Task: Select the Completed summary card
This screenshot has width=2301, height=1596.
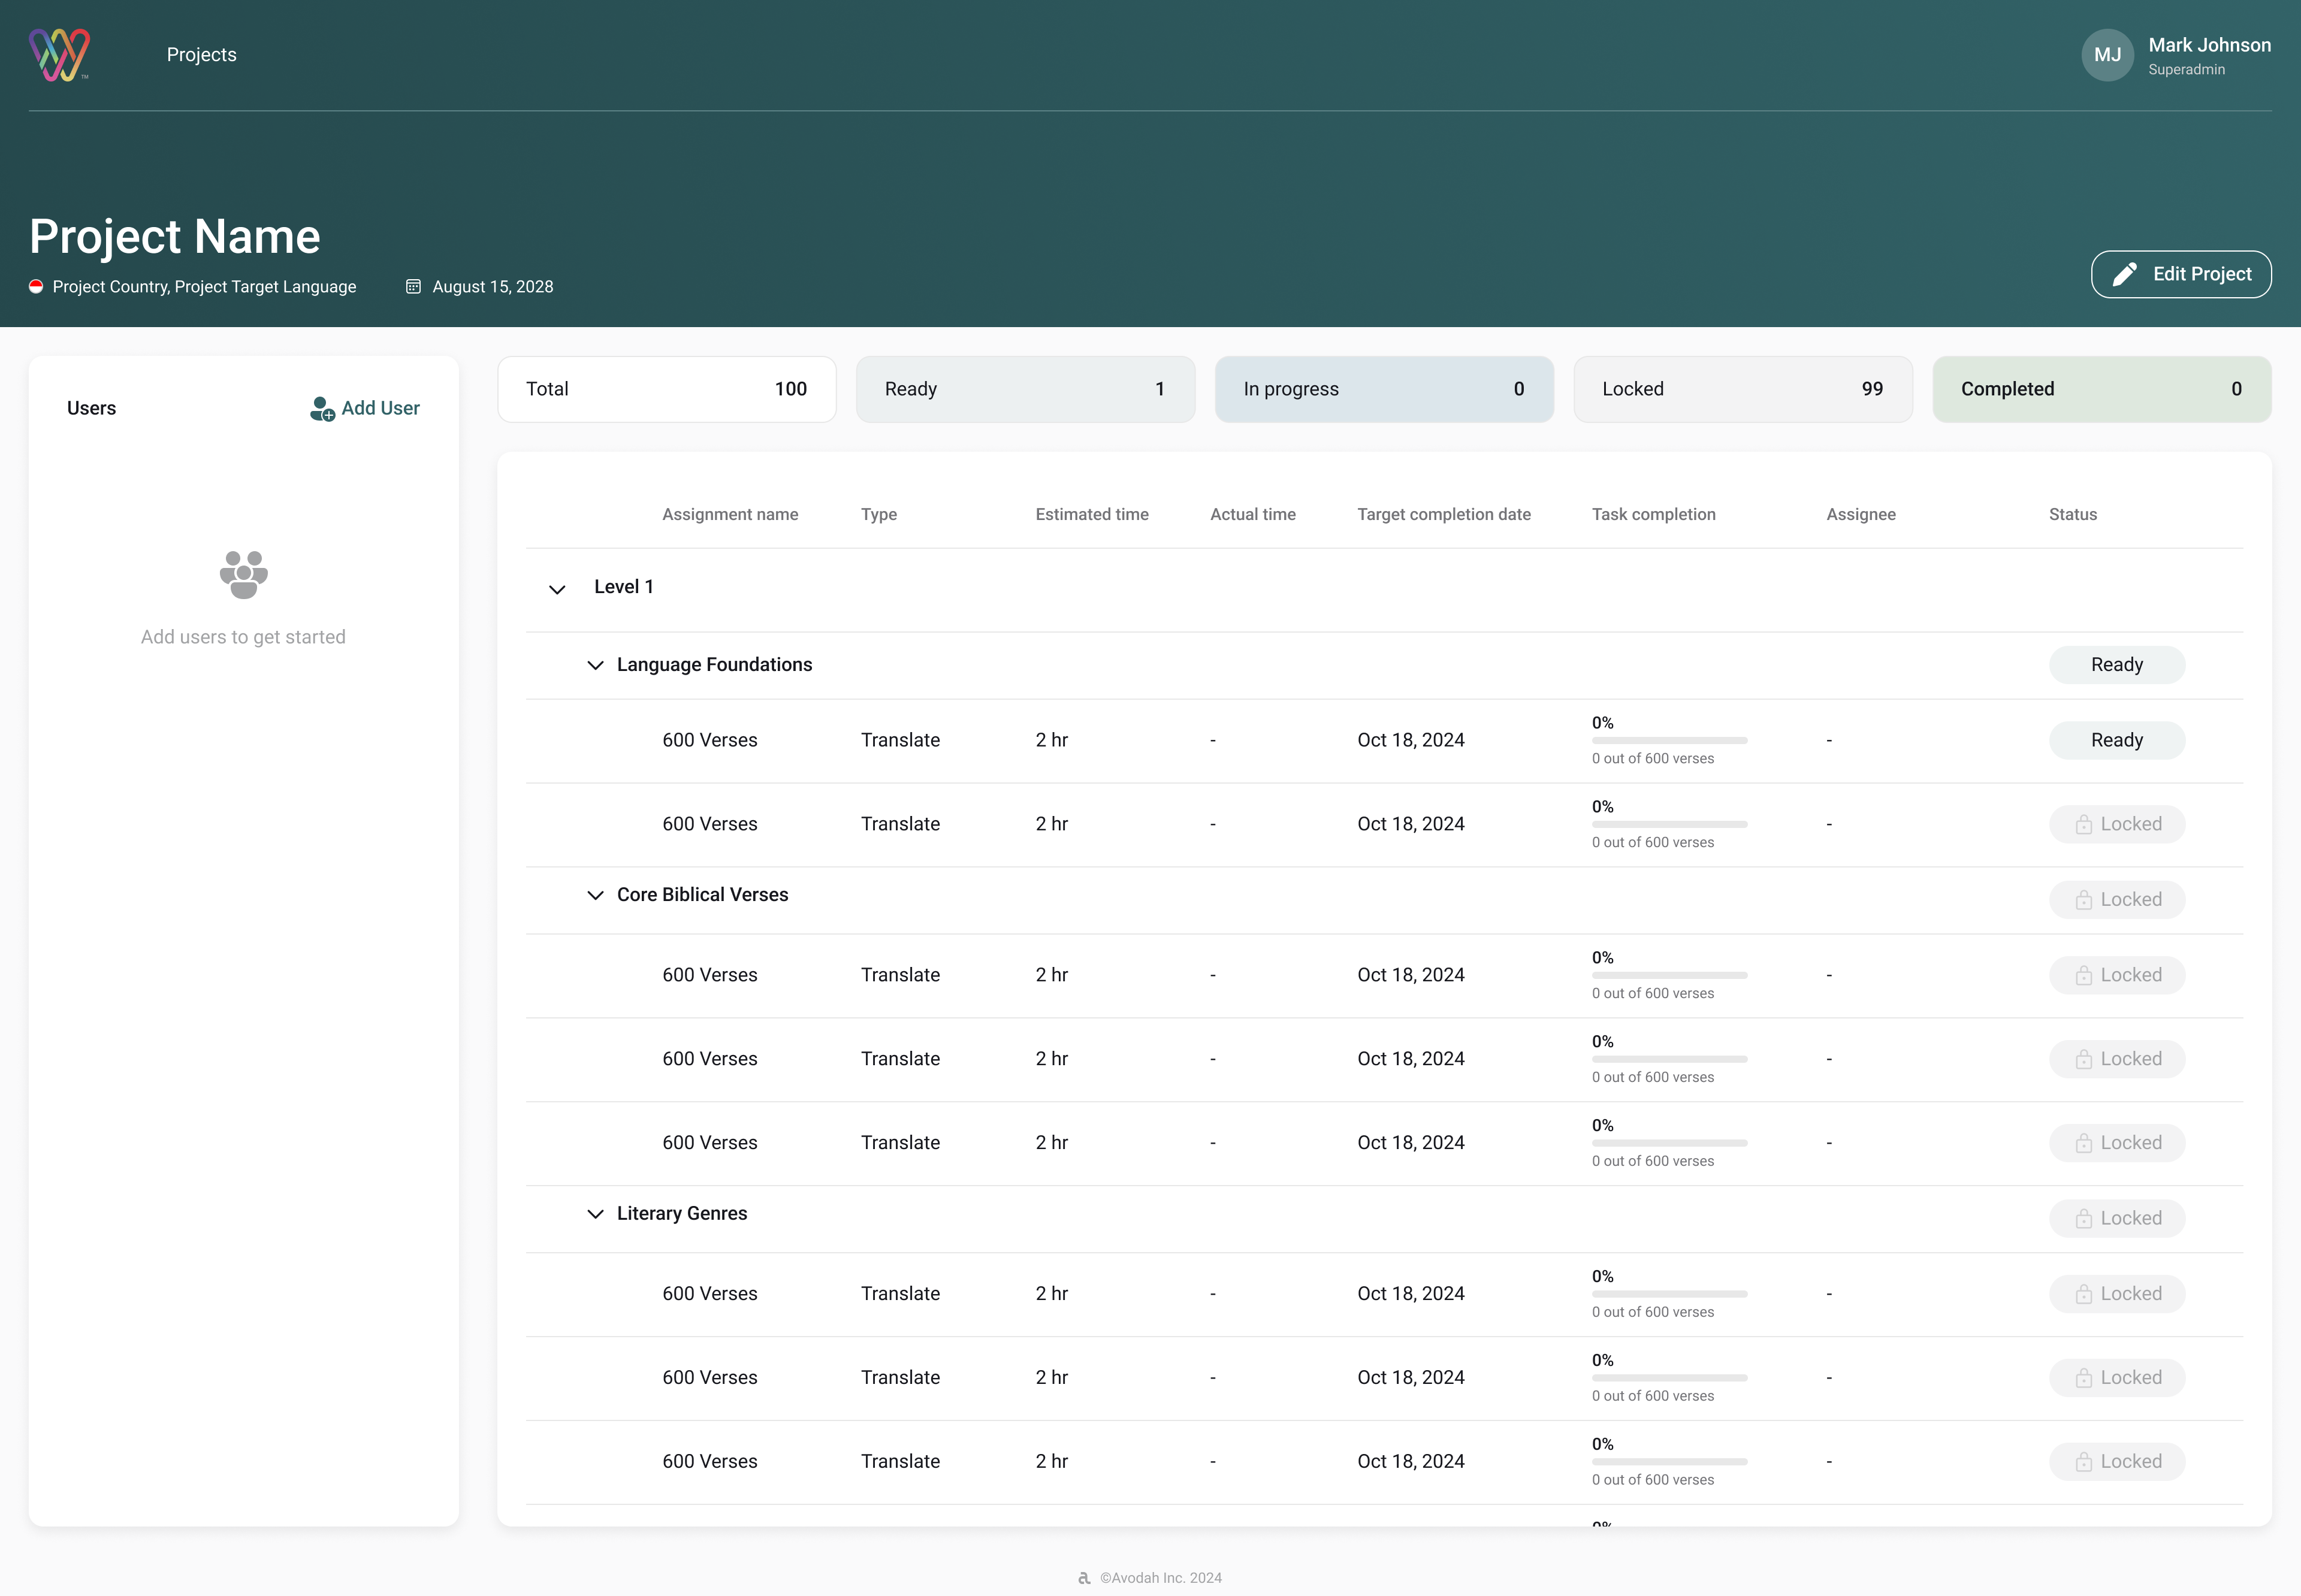Action: click(x=2103, y=389)
